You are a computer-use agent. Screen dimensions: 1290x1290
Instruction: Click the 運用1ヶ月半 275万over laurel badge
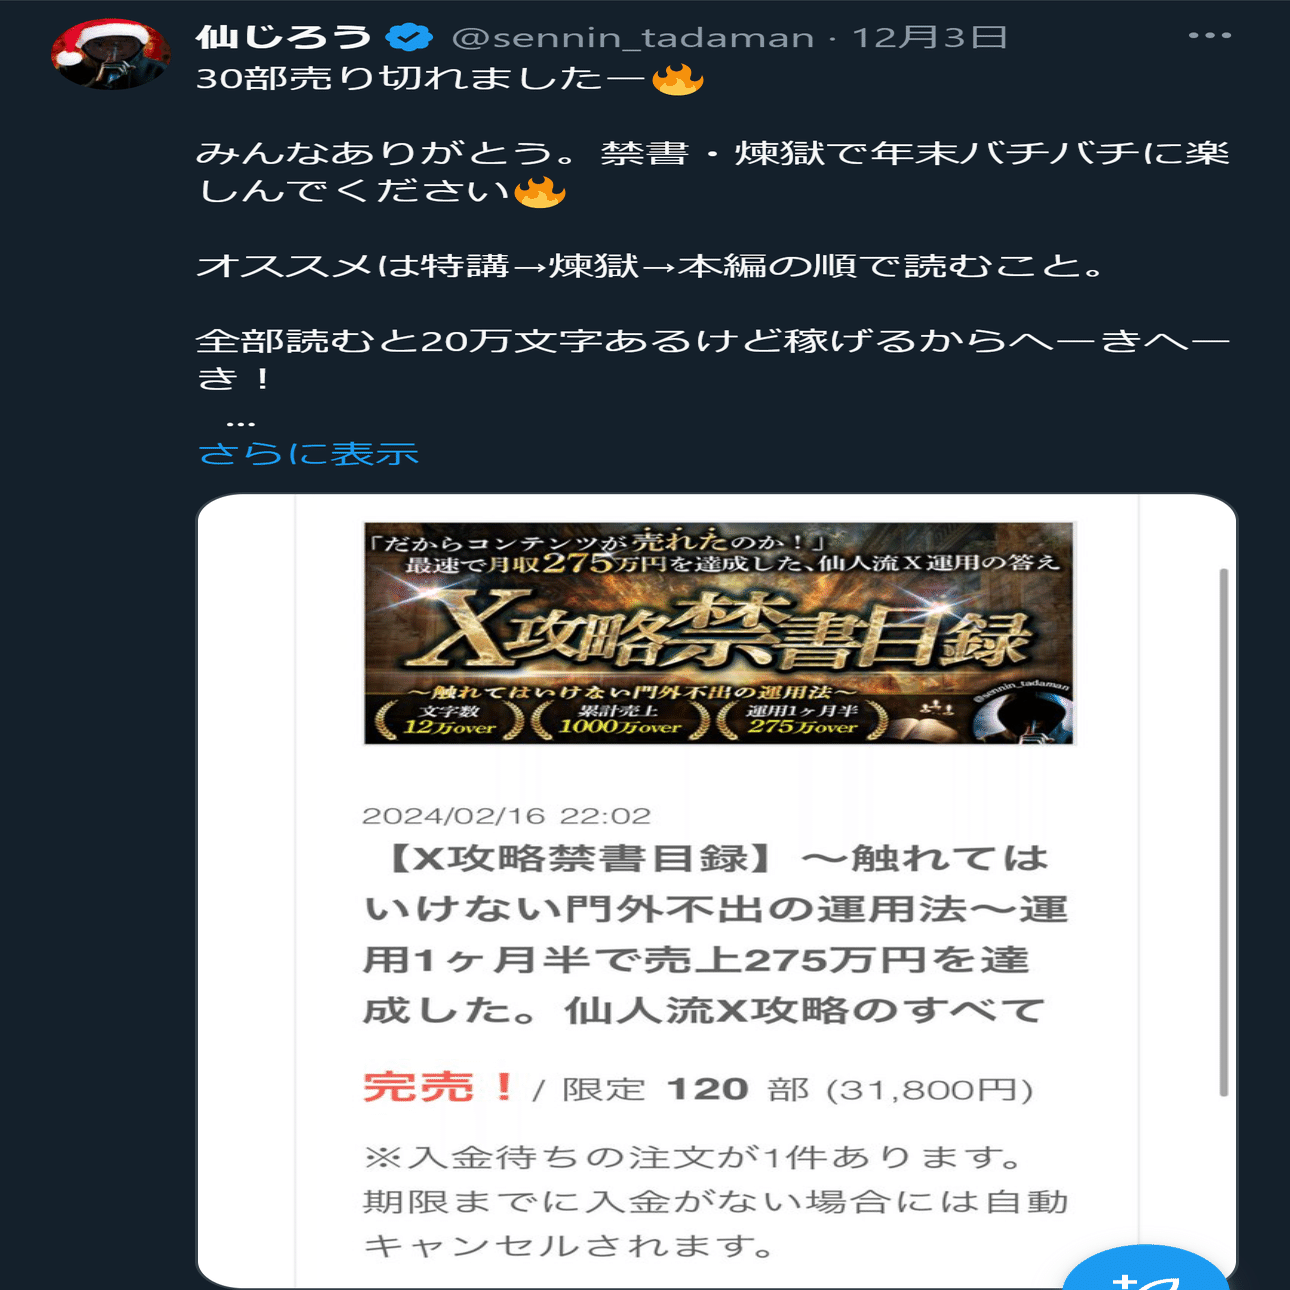[802, 720]
